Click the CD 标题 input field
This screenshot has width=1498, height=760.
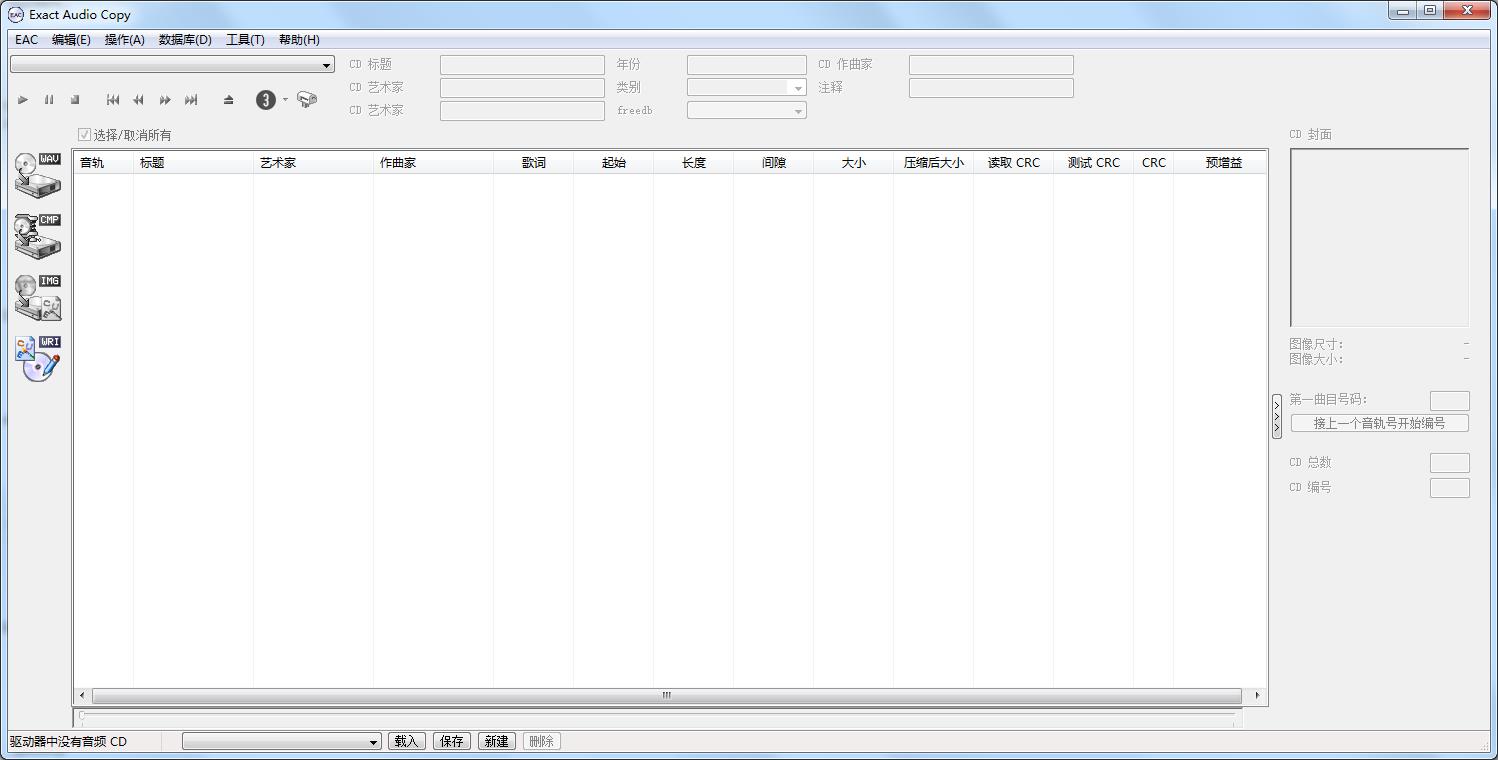coord(522,65)
